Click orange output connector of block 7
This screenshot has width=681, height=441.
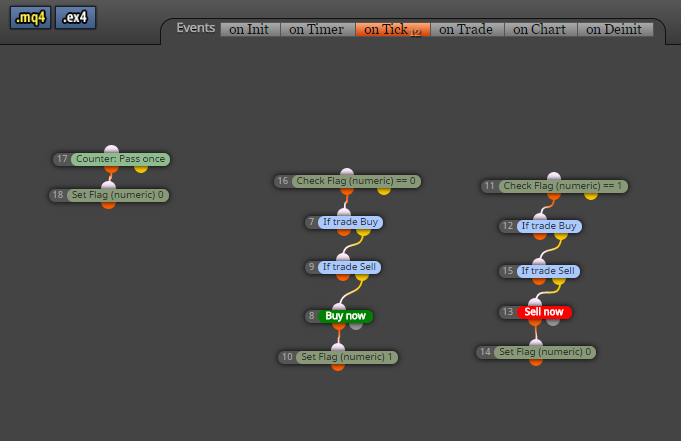[344, 232]
